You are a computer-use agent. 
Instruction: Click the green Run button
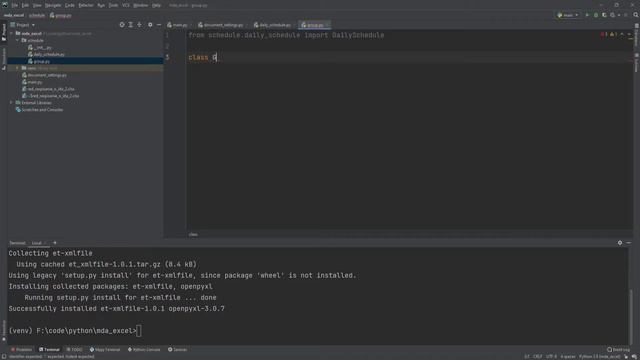[587, 15]
